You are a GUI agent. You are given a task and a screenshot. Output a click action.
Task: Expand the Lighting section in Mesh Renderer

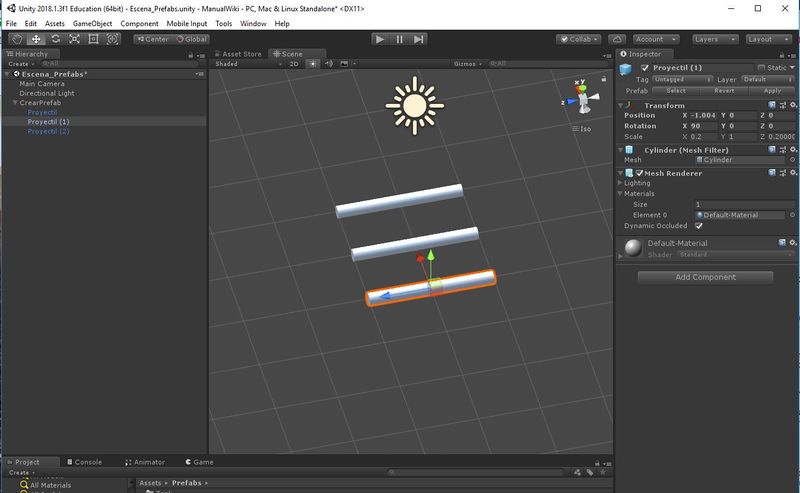(x=620, y=183)
